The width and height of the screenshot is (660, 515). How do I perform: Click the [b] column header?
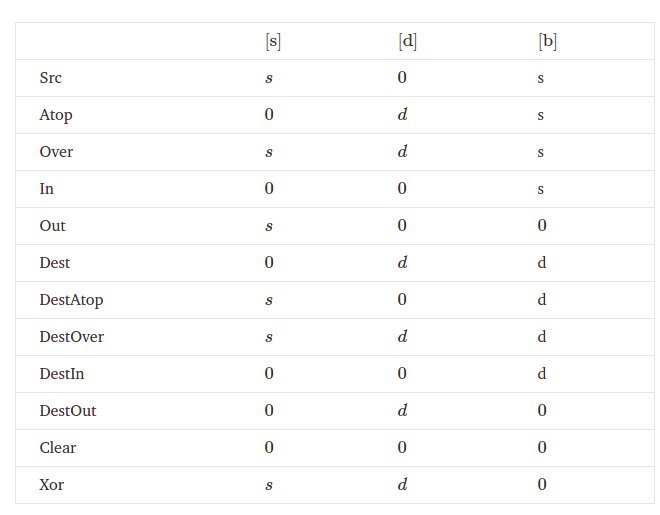[x=546, y=42]
